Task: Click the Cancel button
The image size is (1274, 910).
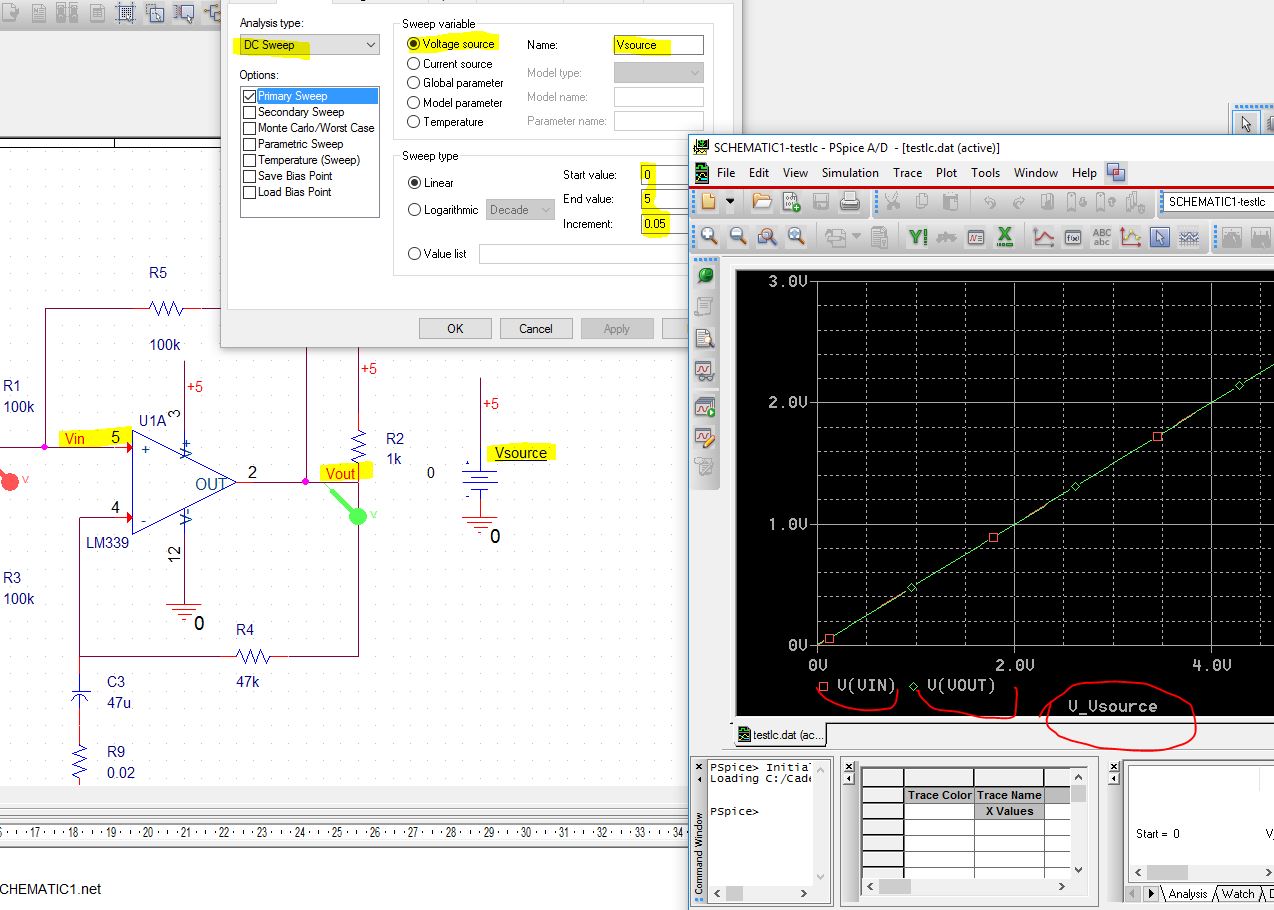Action: (536, 329)
